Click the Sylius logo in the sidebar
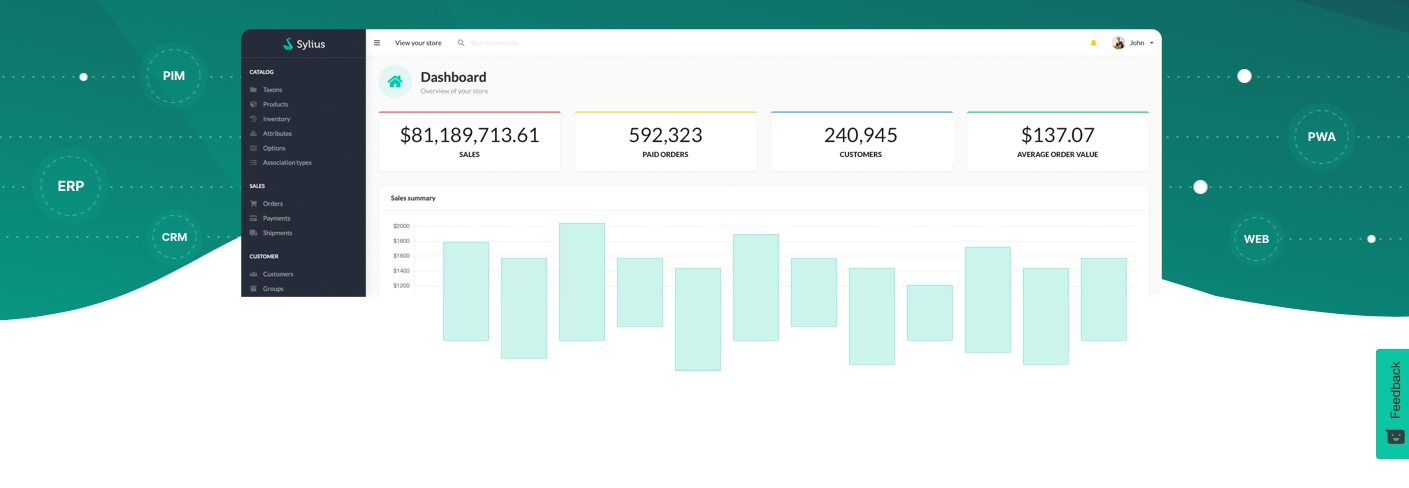Viewport: 1409px width, 488px height. point(303,44)
